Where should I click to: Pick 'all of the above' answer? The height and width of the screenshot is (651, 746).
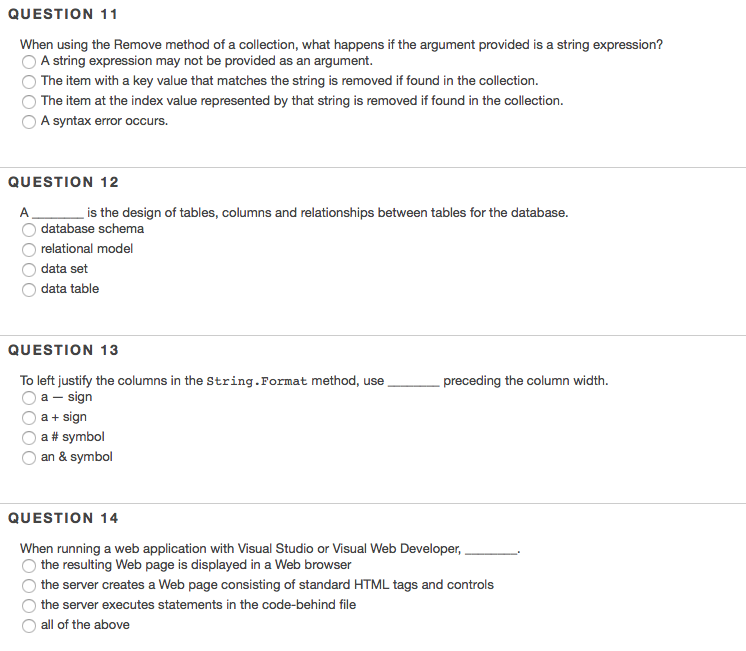[29, 626]
